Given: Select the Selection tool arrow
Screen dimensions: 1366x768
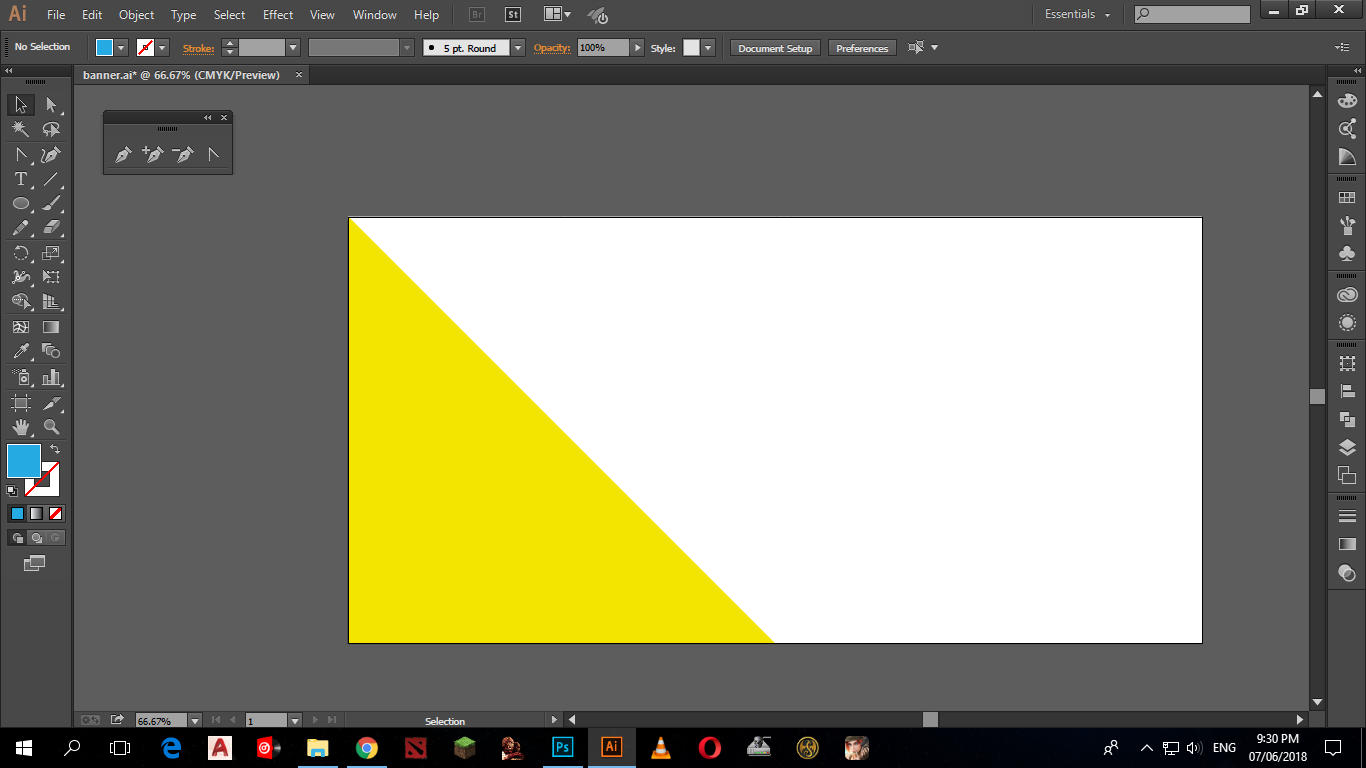Looking at the screenshot, I should (x=21, y=105).
